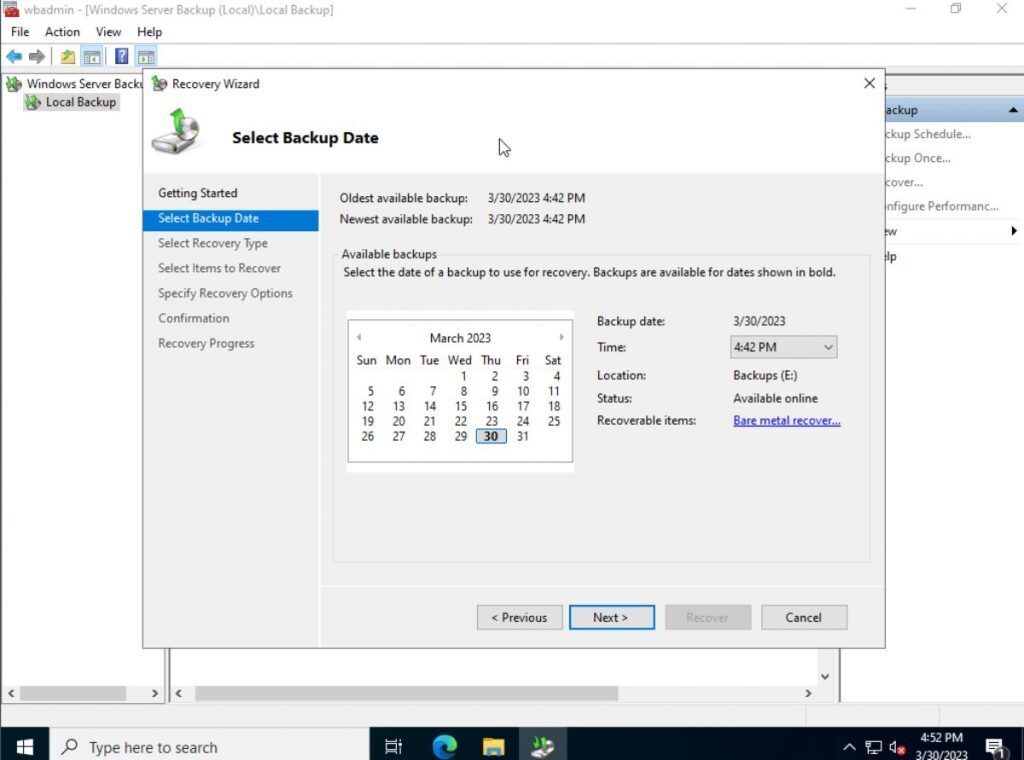The image size is (1024, 760).
Task: Click the forward navigation arrow in the toolbar
Action: click(36, 56)
